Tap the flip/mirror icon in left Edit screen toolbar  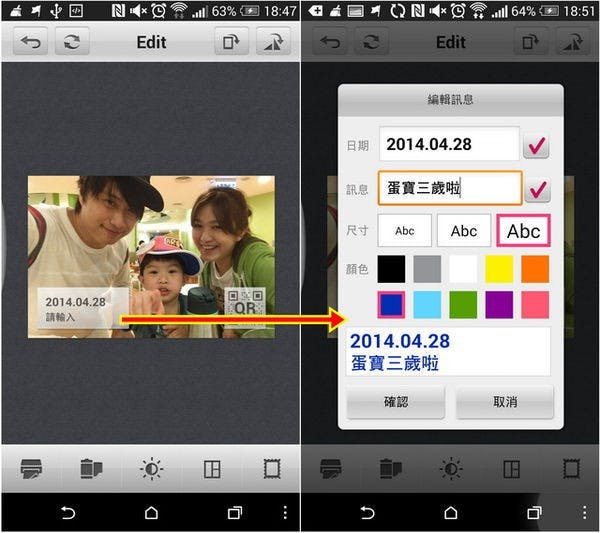click(x=273, y=41)
